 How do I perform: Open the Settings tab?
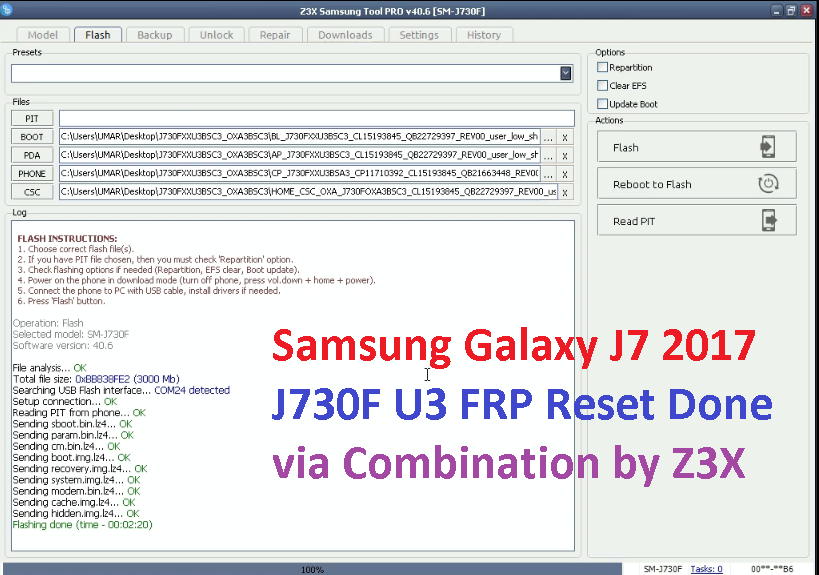419,35
